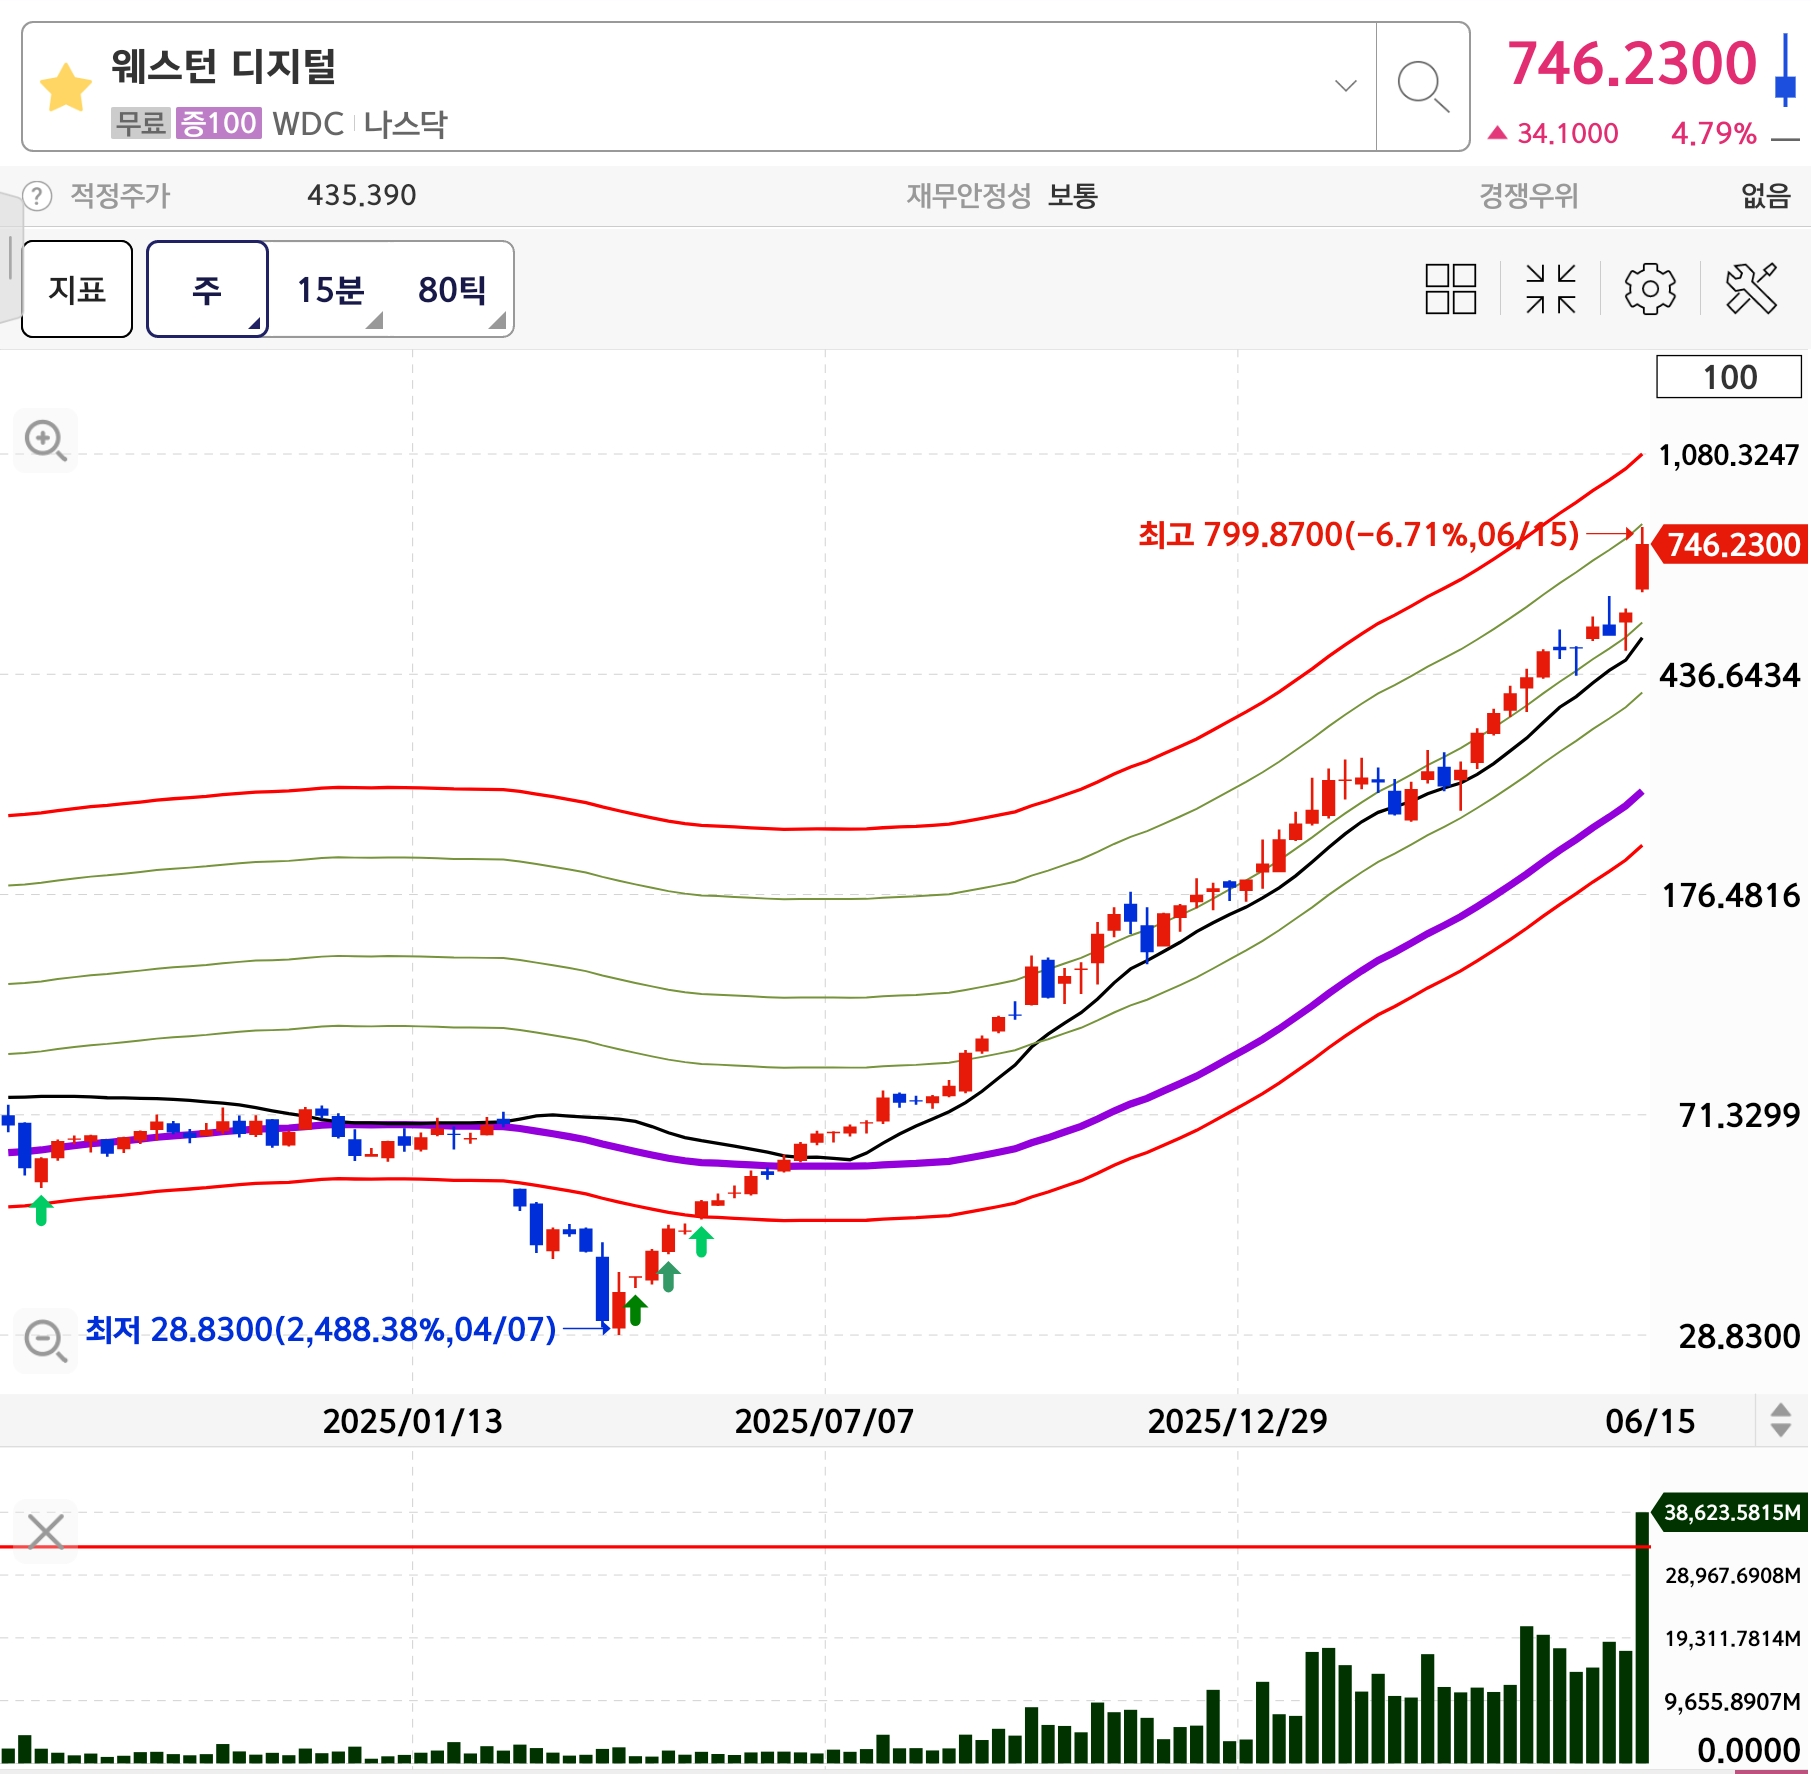Click the 9,655.8907M volume axis label
Image resolution: width=1811 pixels, height=1774 pixels.
[x=1733, y=1701]
